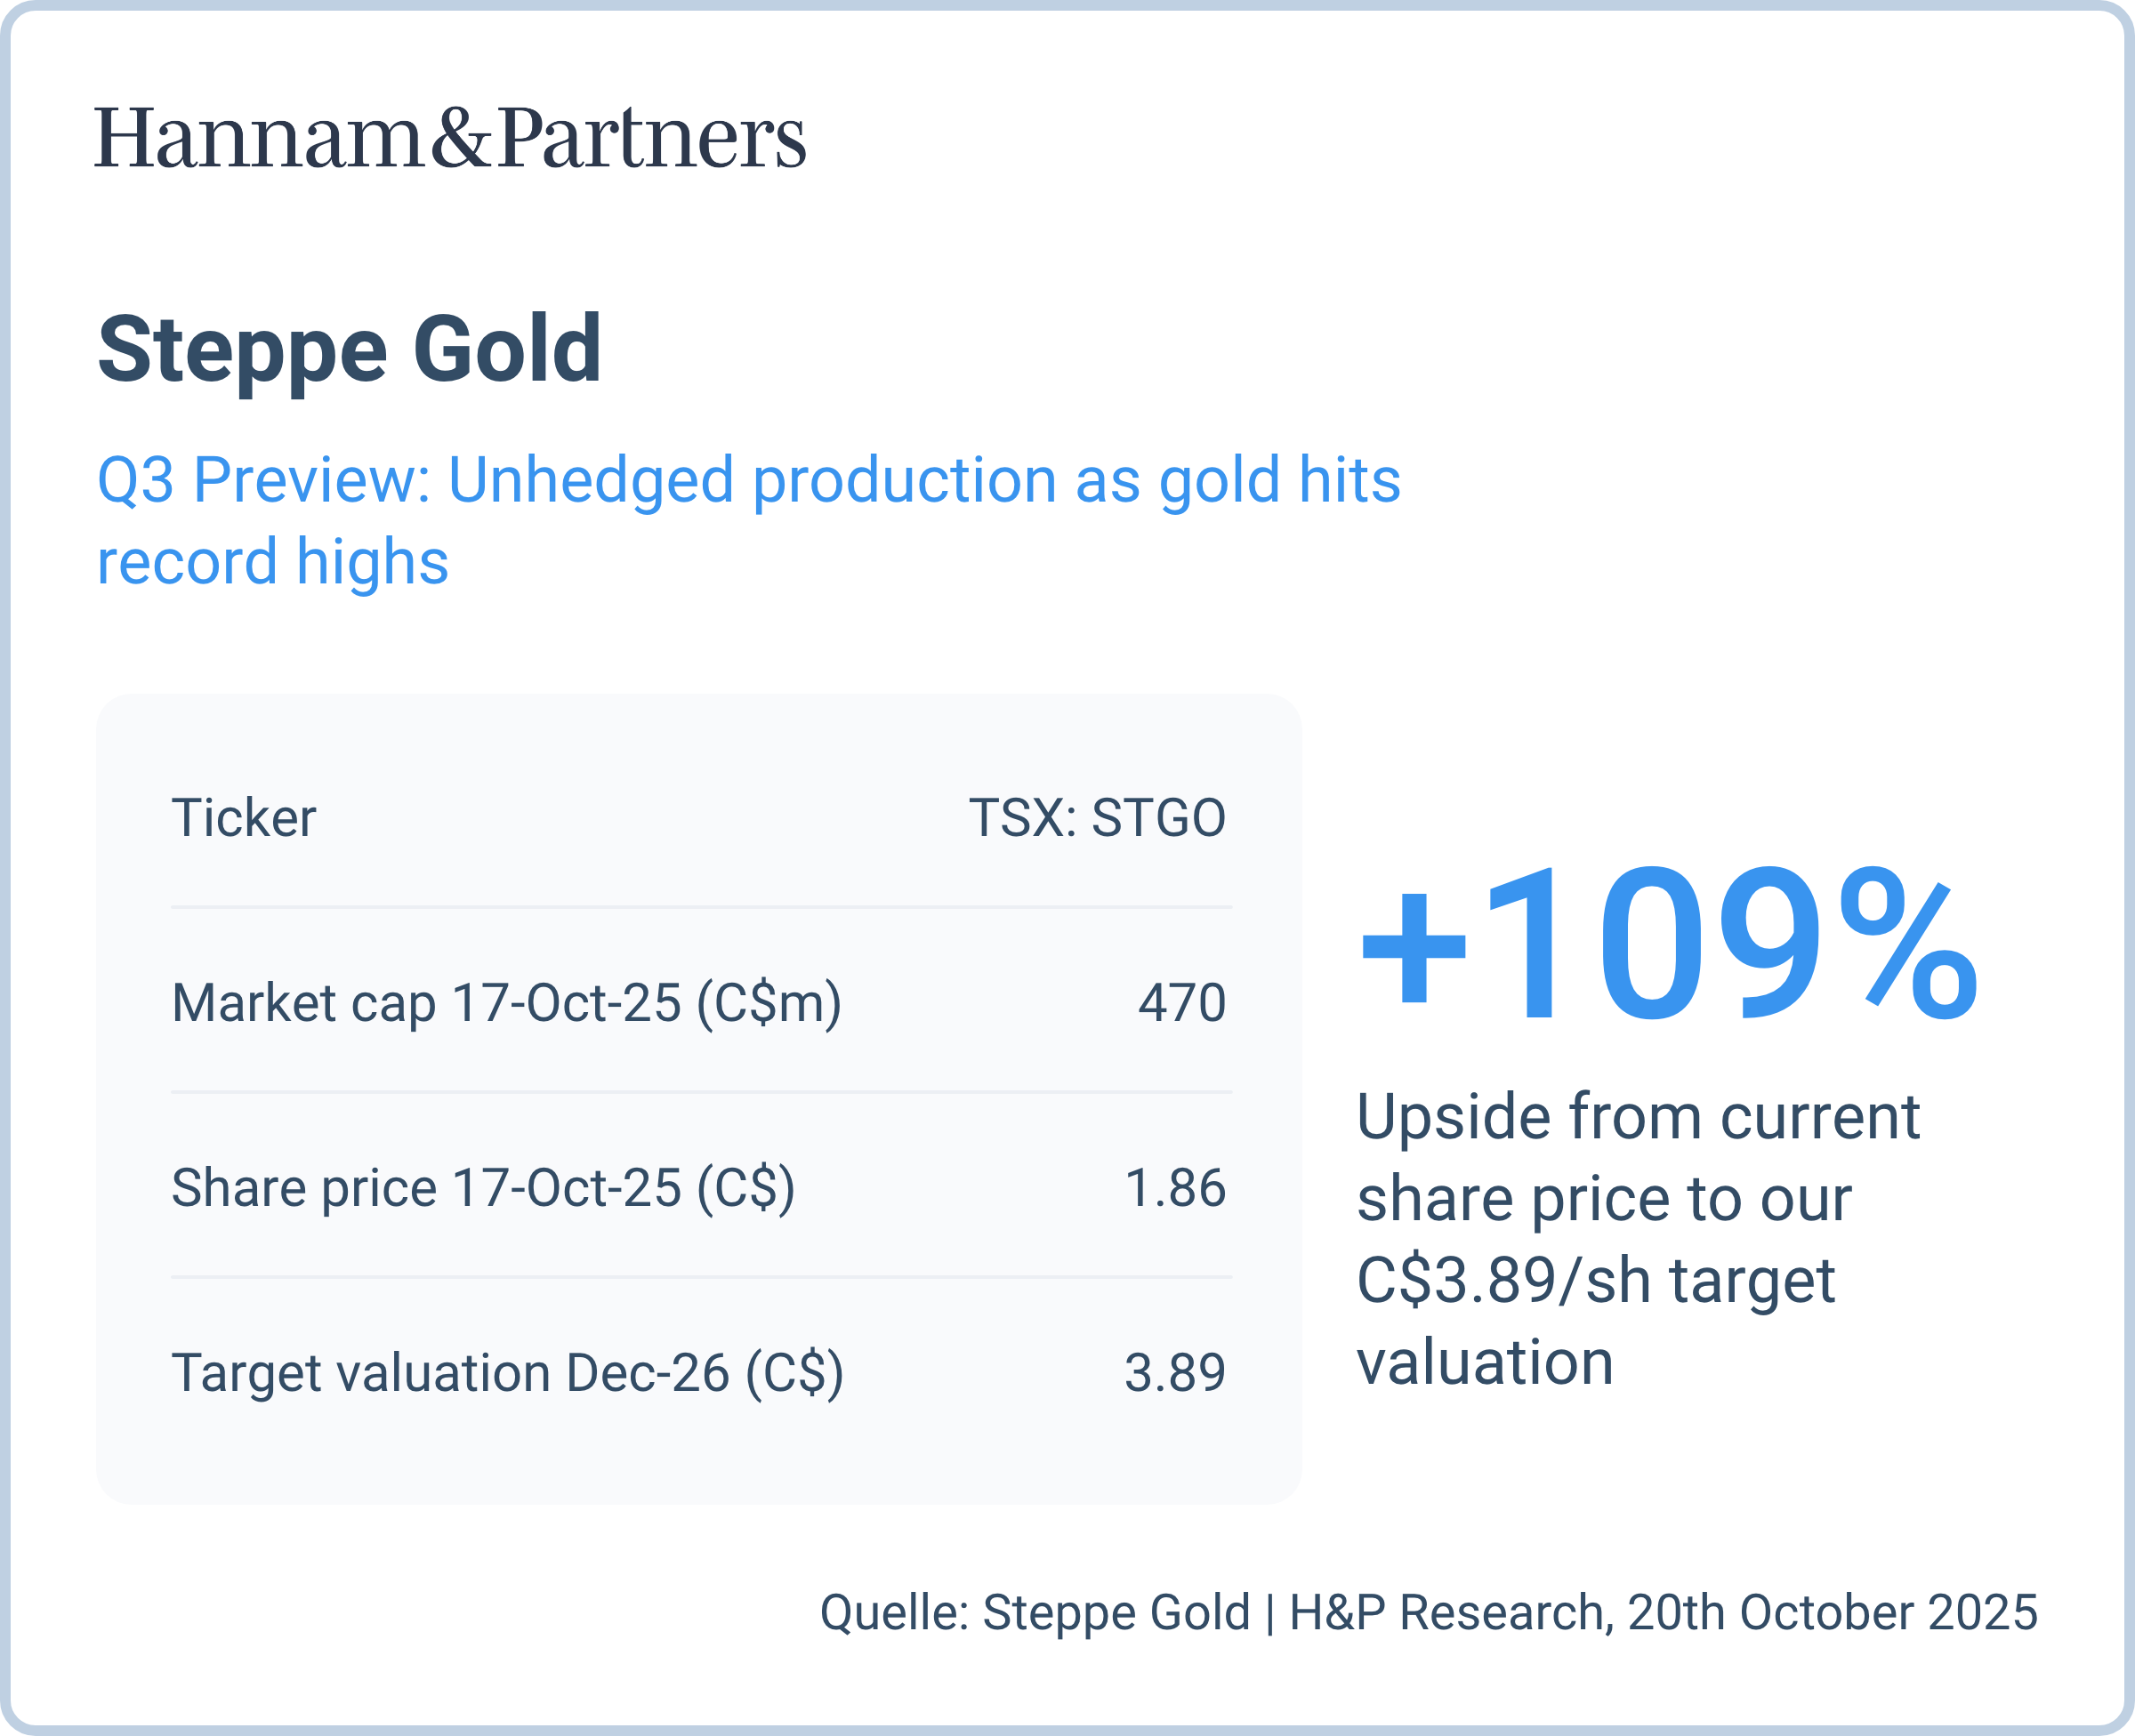Click the Hannam & Partners logo
Viewport: 2135px width, 1736px height.
[x=449, y=137]
